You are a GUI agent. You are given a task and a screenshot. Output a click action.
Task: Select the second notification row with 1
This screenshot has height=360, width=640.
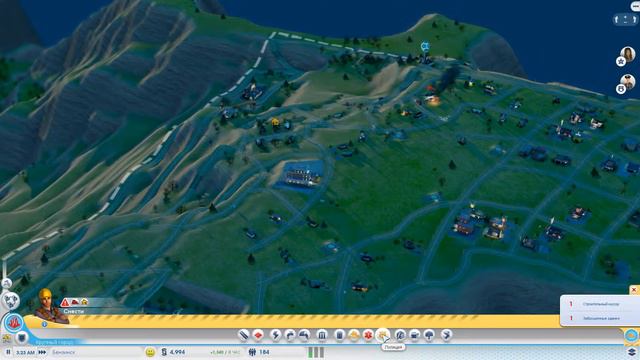coord(600,318)
